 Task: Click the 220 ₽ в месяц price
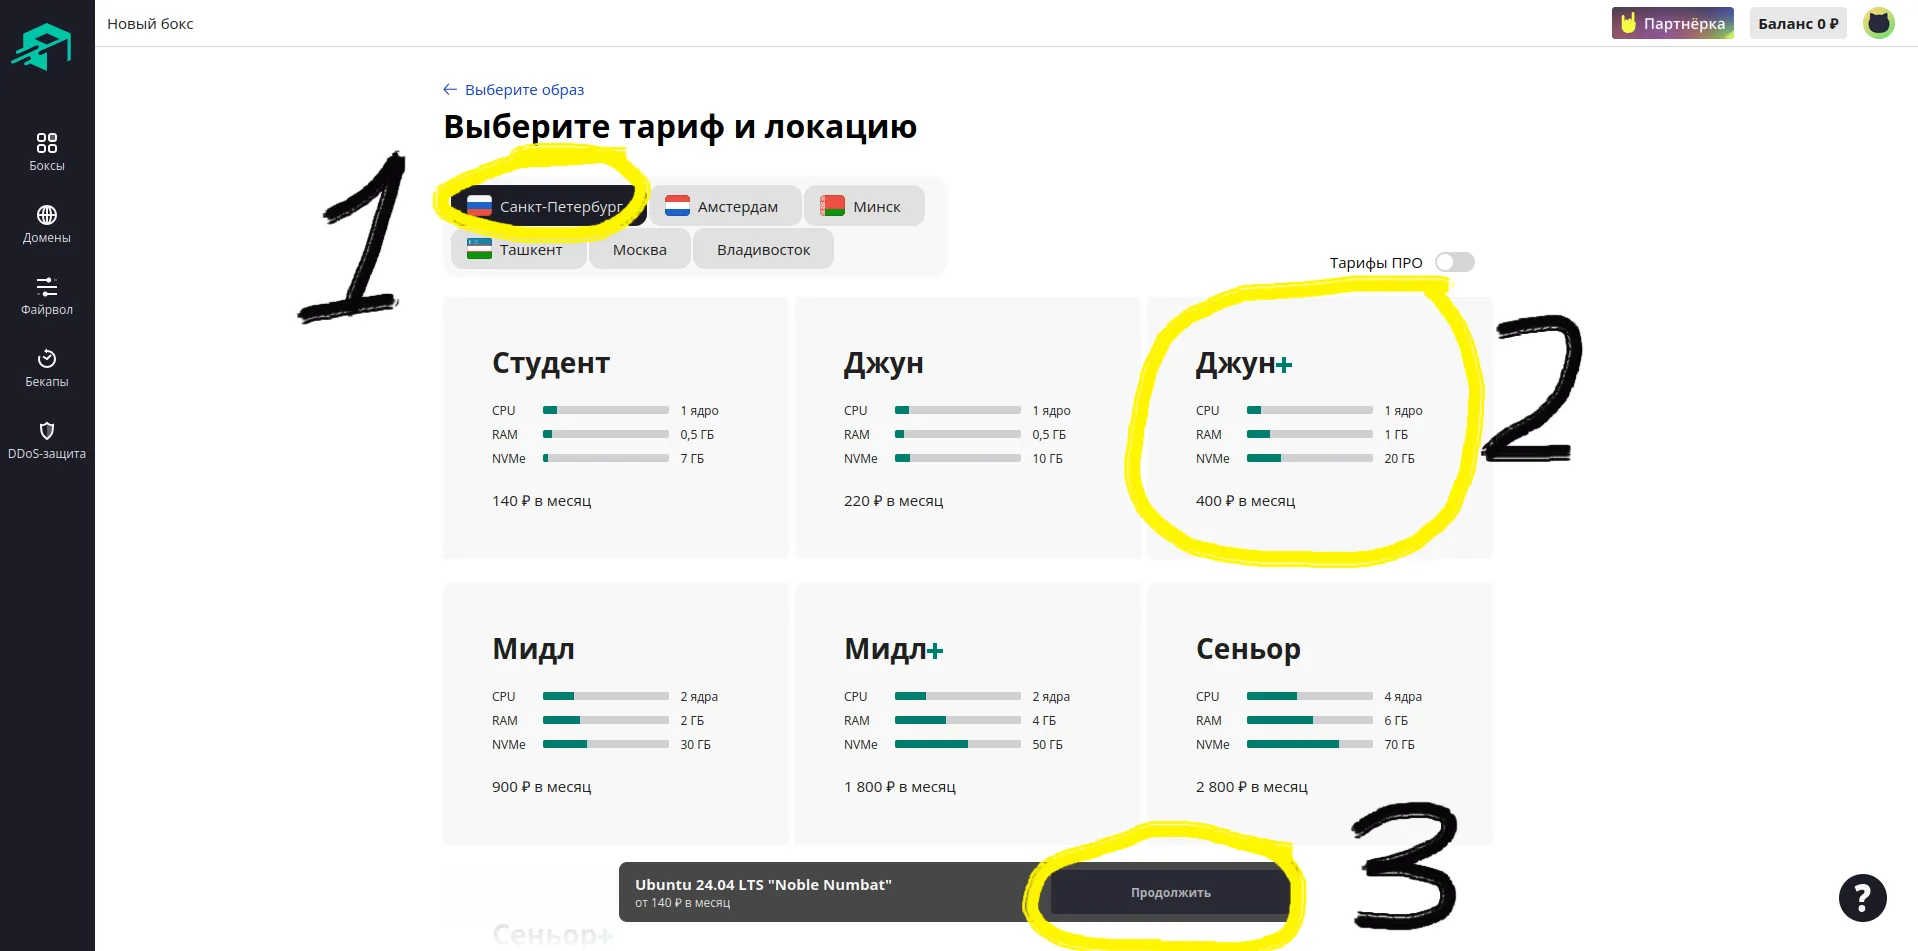893,501
